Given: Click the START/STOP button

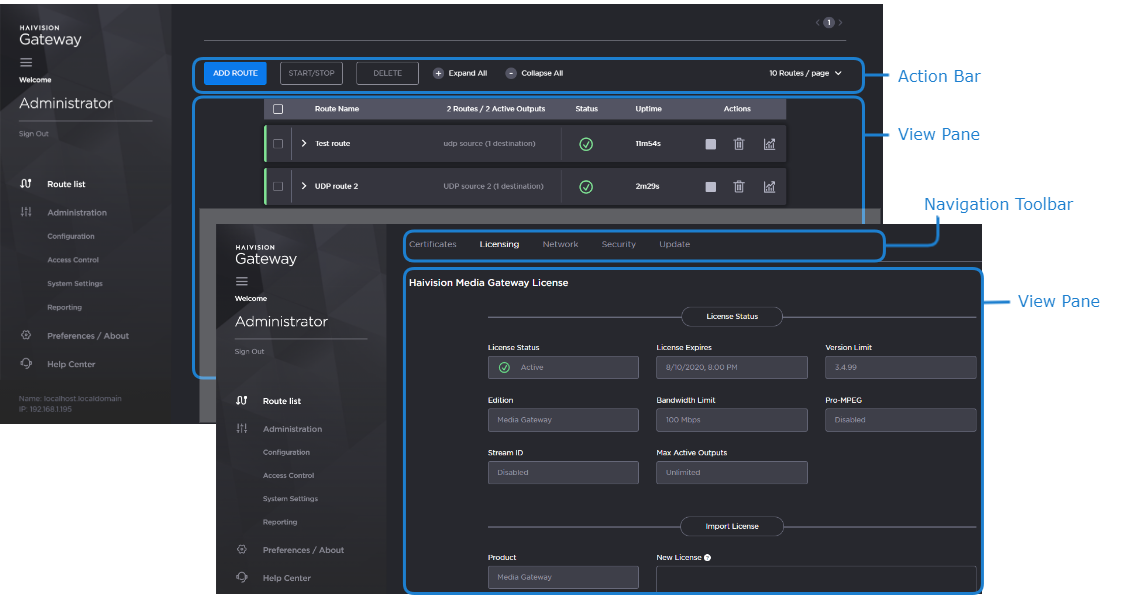Looking at the screenshot, I should point(311,73).
